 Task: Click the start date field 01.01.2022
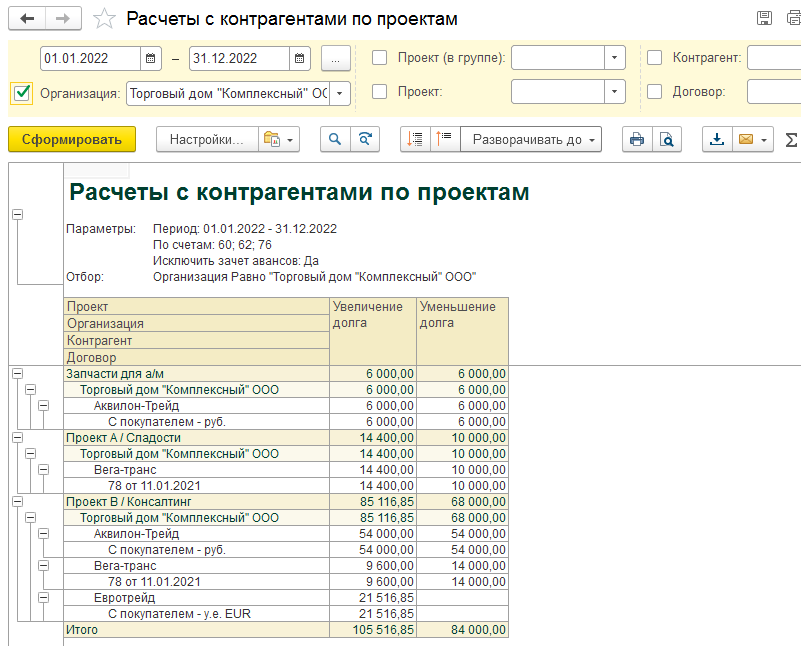(x=90, y=58)
